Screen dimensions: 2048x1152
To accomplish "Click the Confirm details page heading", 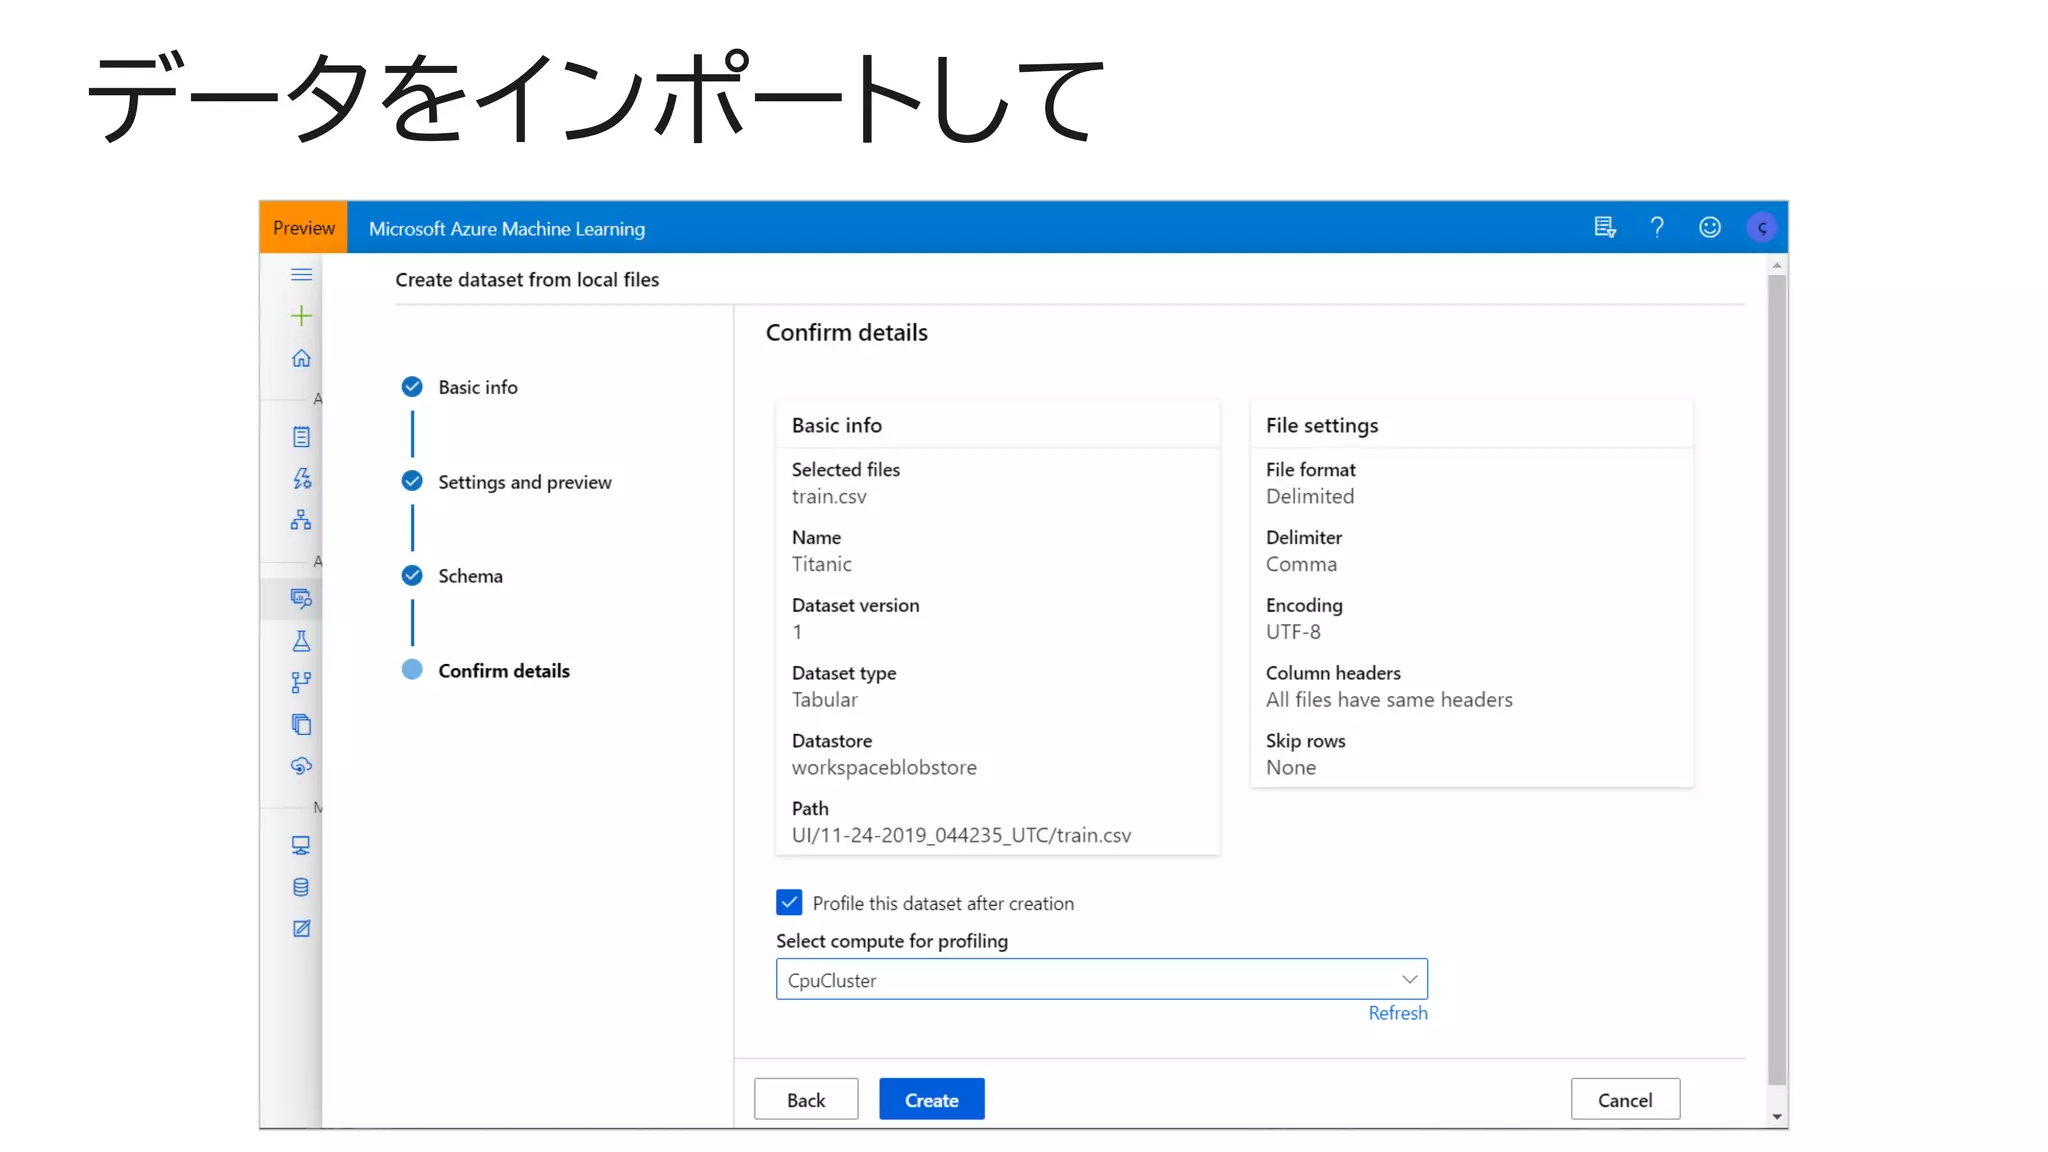I will tap(847, 333).
